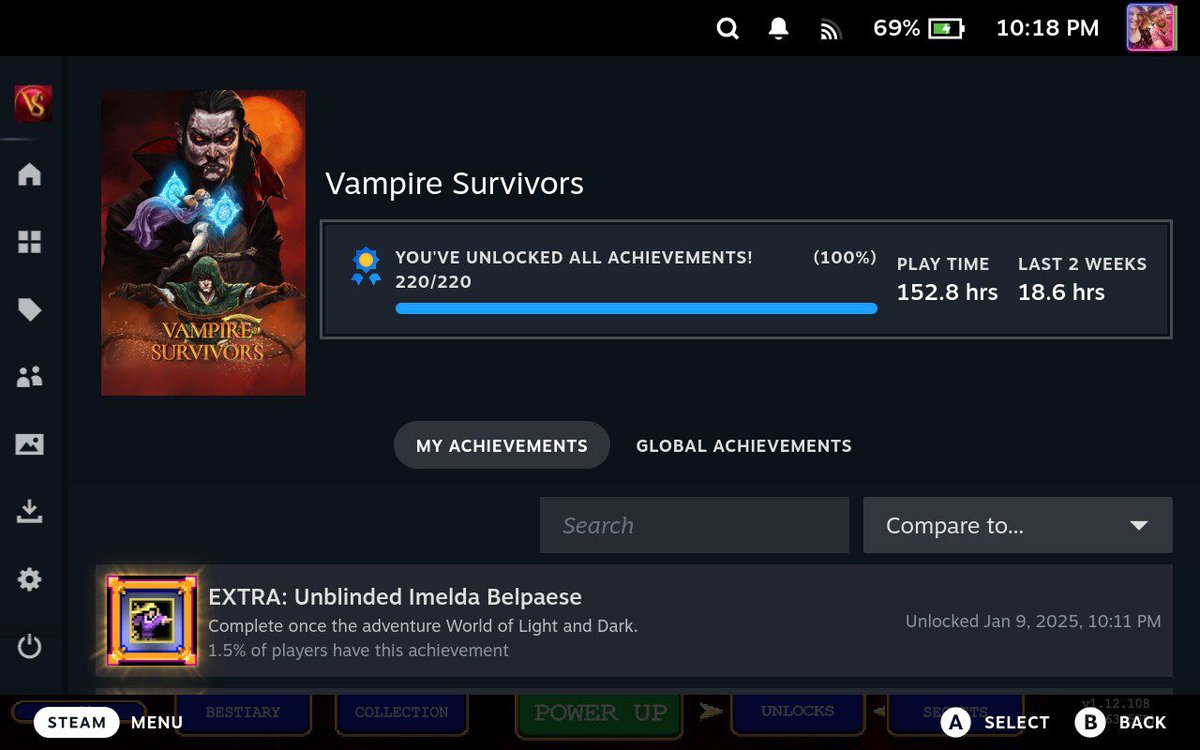The width and height of the screenshot is (1200, 750).
Task: Click the Search achievements input field
Action: click(x=694, y=525)
